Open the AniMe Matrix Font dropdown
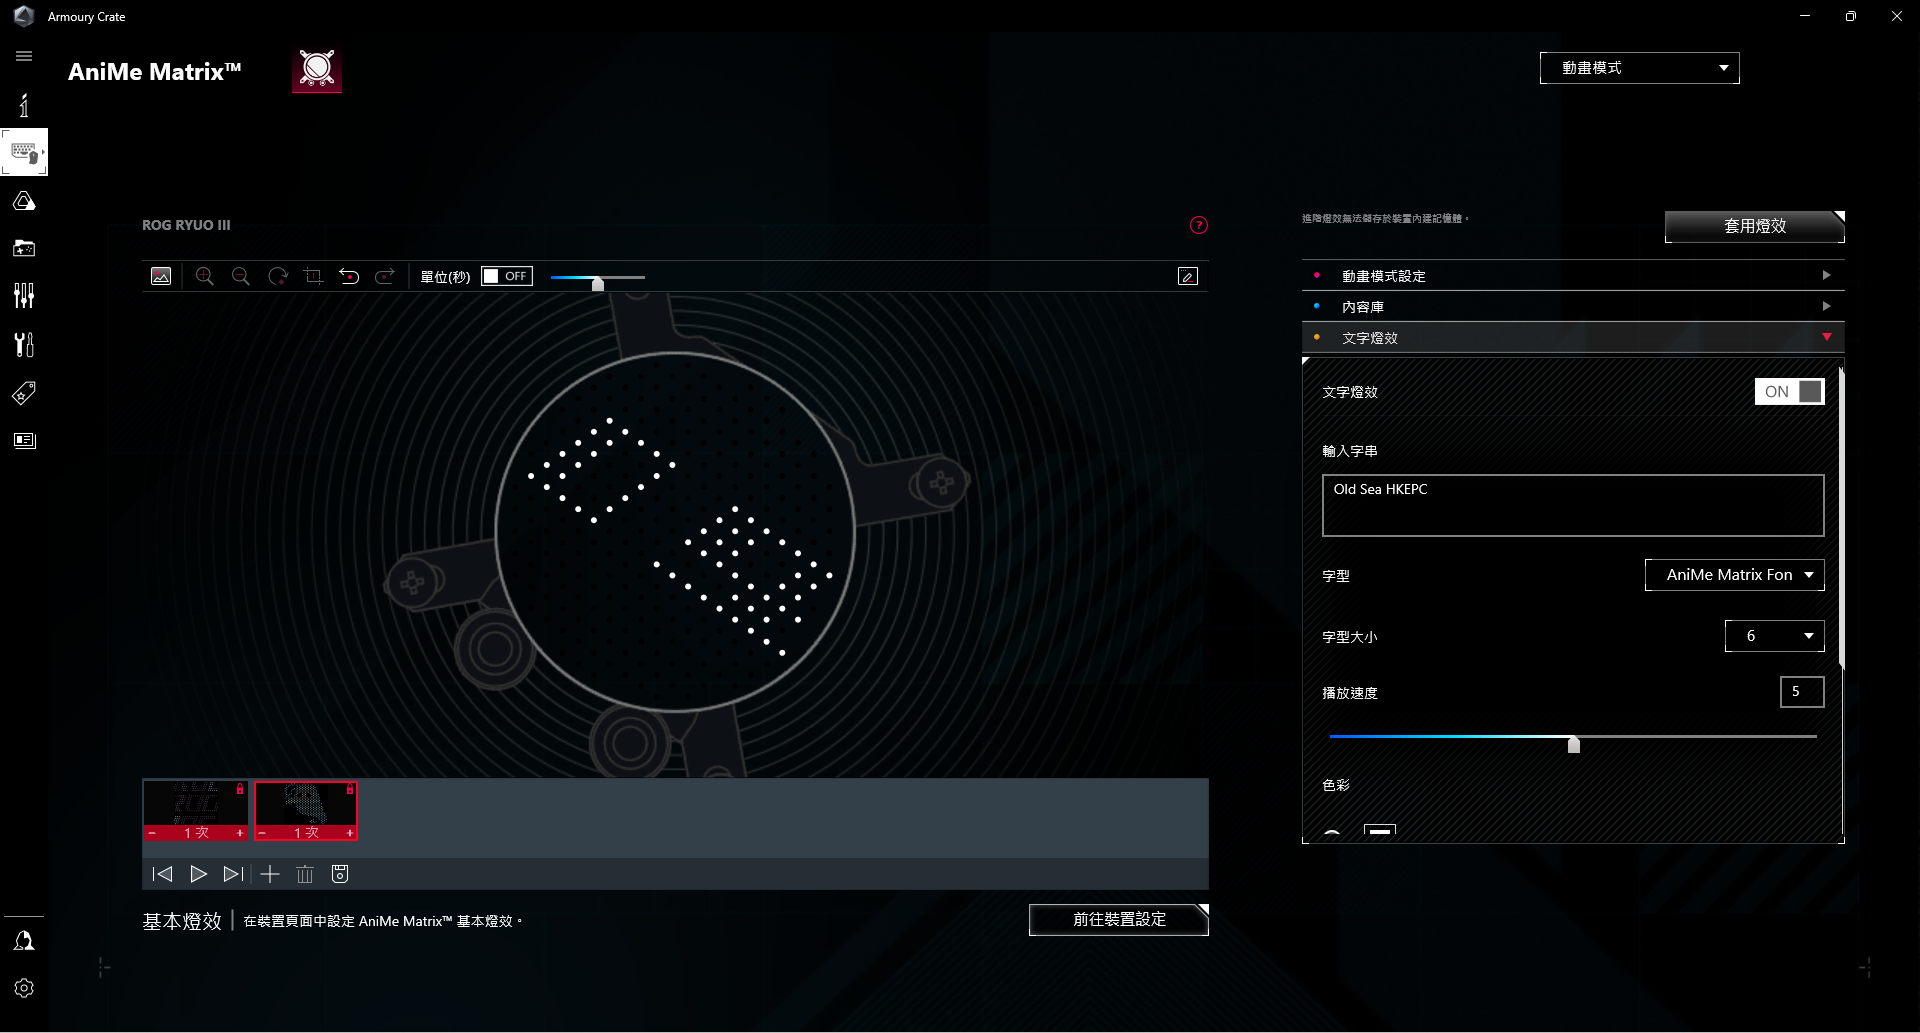Image resolution: width=1920 pixels, height=1033 pixels. point(1735,575)
